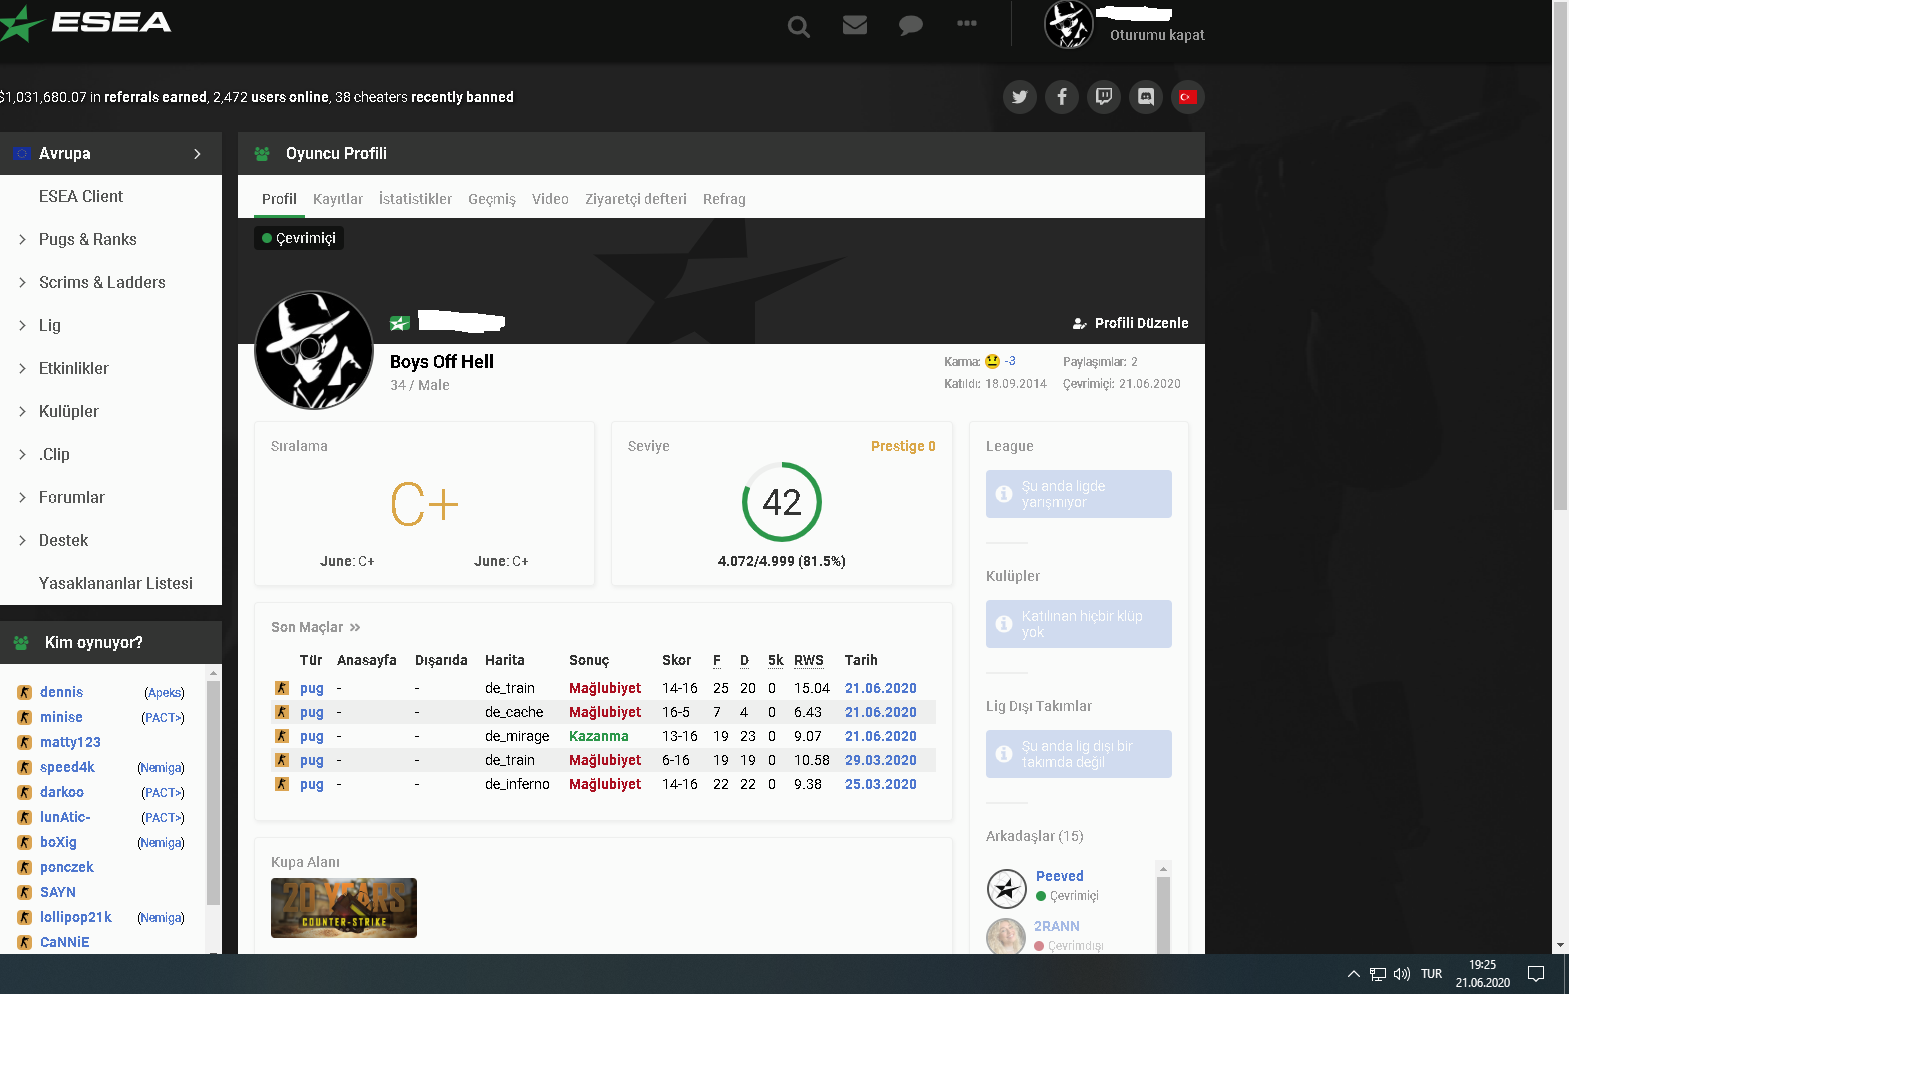The image size is (1920, 1080).
Task: Open the 29.03.2020 match date link
Action: [881, 760]
